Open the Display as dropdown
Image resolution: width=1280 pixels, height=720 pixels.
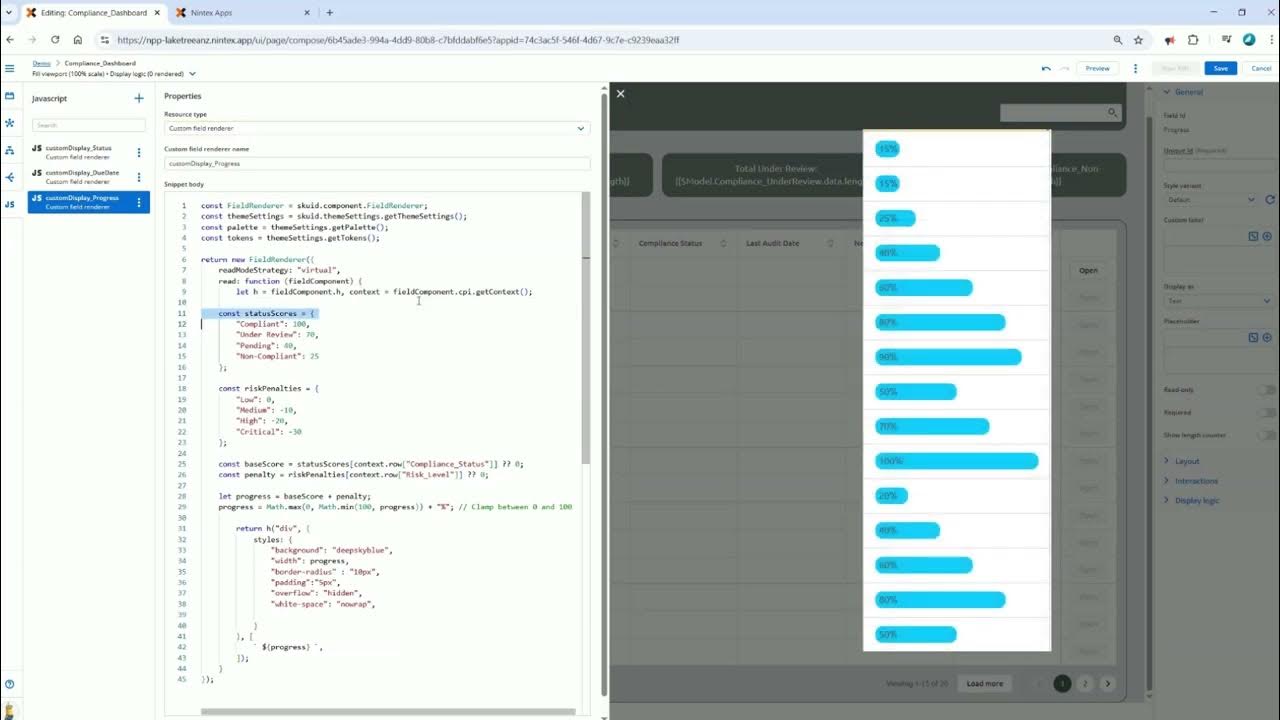point(1215,300)
